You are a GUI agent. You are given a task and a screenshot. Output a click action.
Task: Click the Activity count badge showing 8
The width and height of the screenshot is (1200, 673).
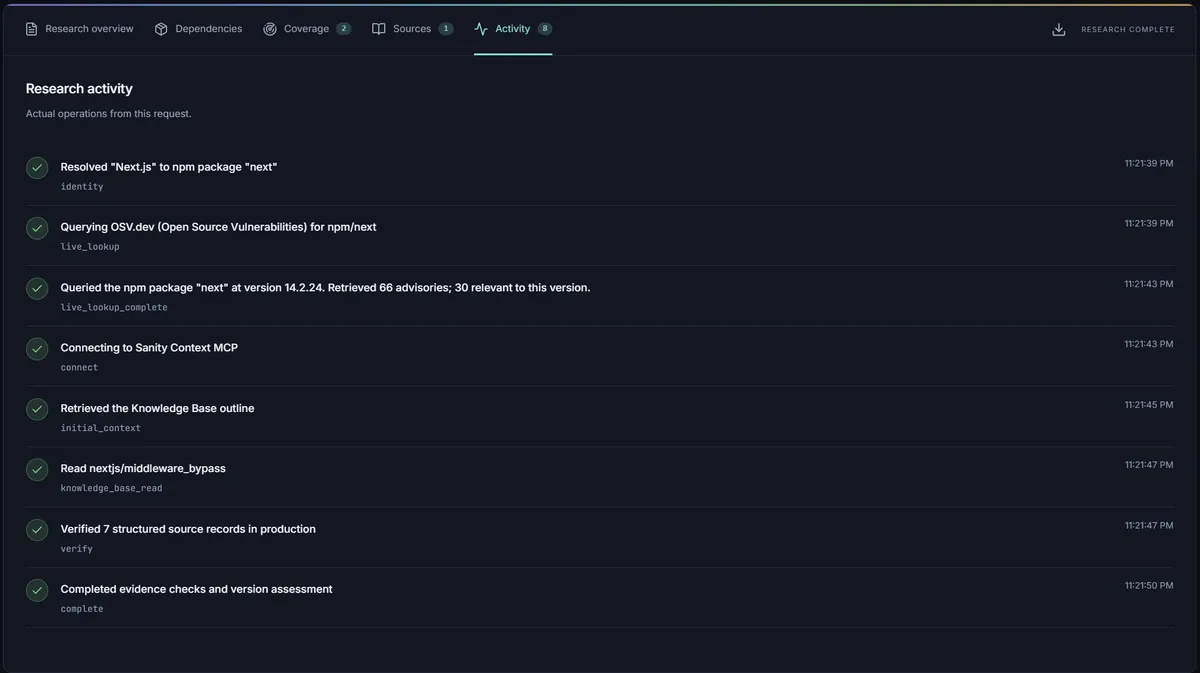pos(545,29)
